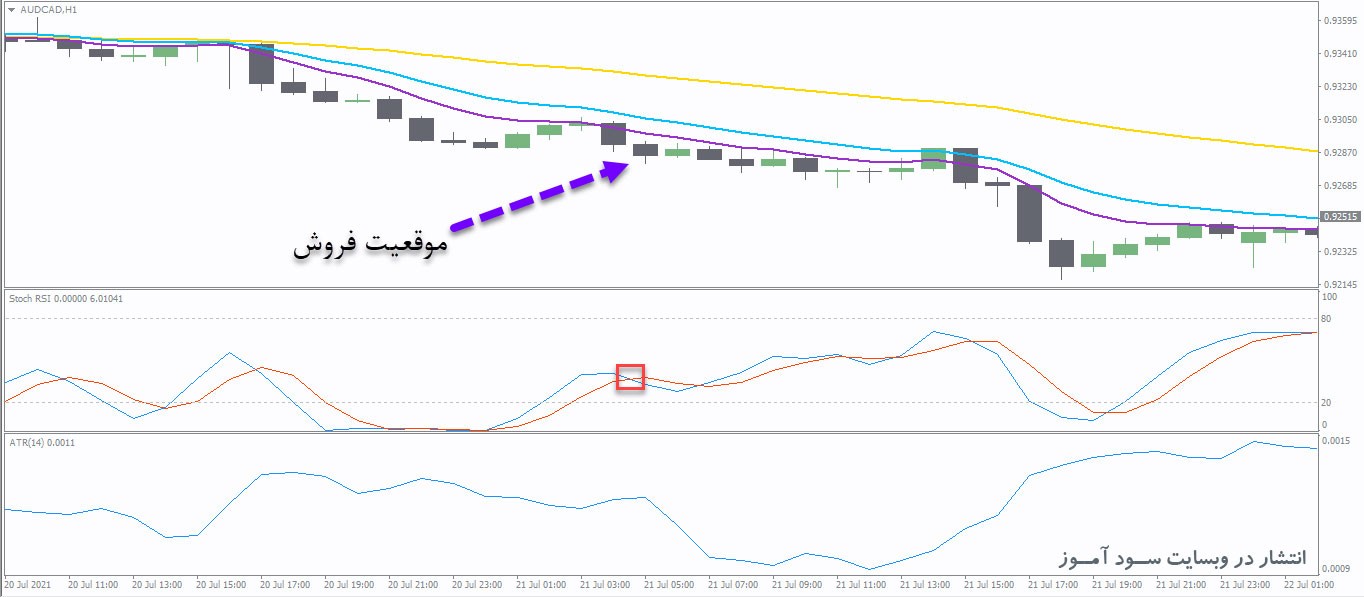Click the 21 Jul 05:00 time label
Viewport: 1364px width, 597px height.
click(669, 583)
